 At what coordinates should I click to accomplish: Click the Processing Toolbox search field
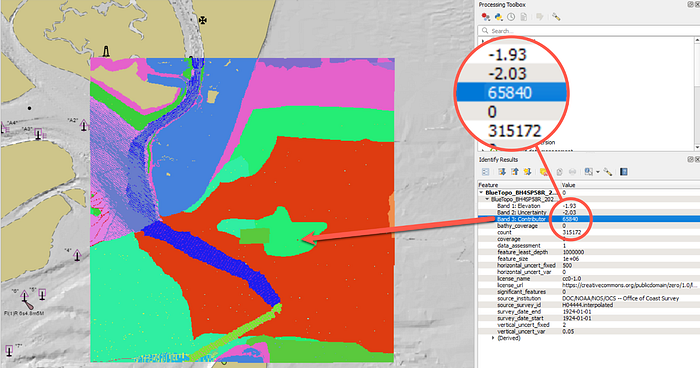pos(588,31)
